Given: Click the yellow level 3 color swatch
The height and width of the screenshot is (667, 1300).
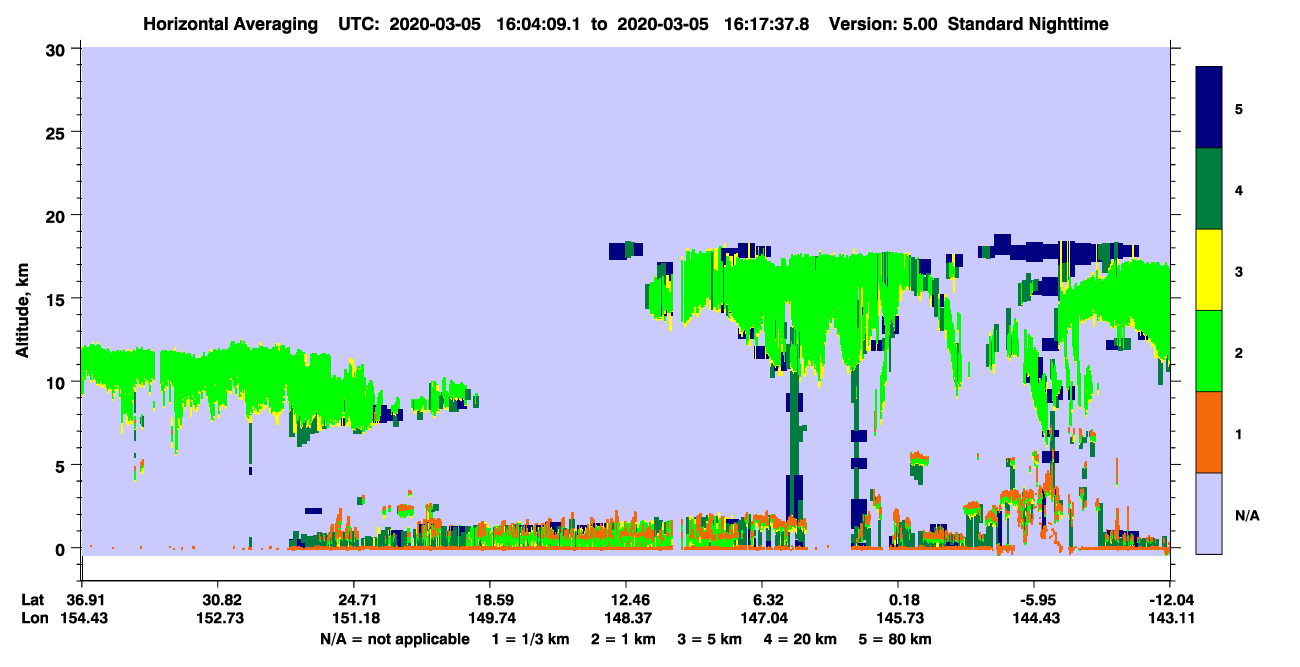Looking at the screenshot, I should 1209,270.
